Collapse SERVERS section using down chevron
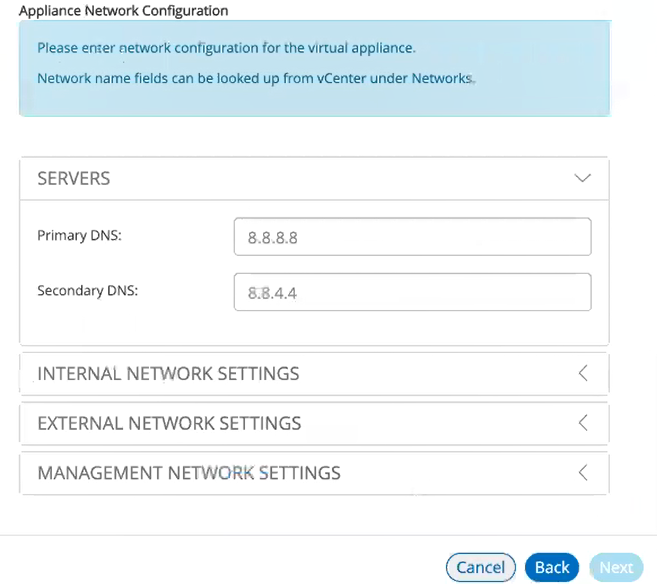This screenshot has height=584, width=657. click(x=582, y=178)
